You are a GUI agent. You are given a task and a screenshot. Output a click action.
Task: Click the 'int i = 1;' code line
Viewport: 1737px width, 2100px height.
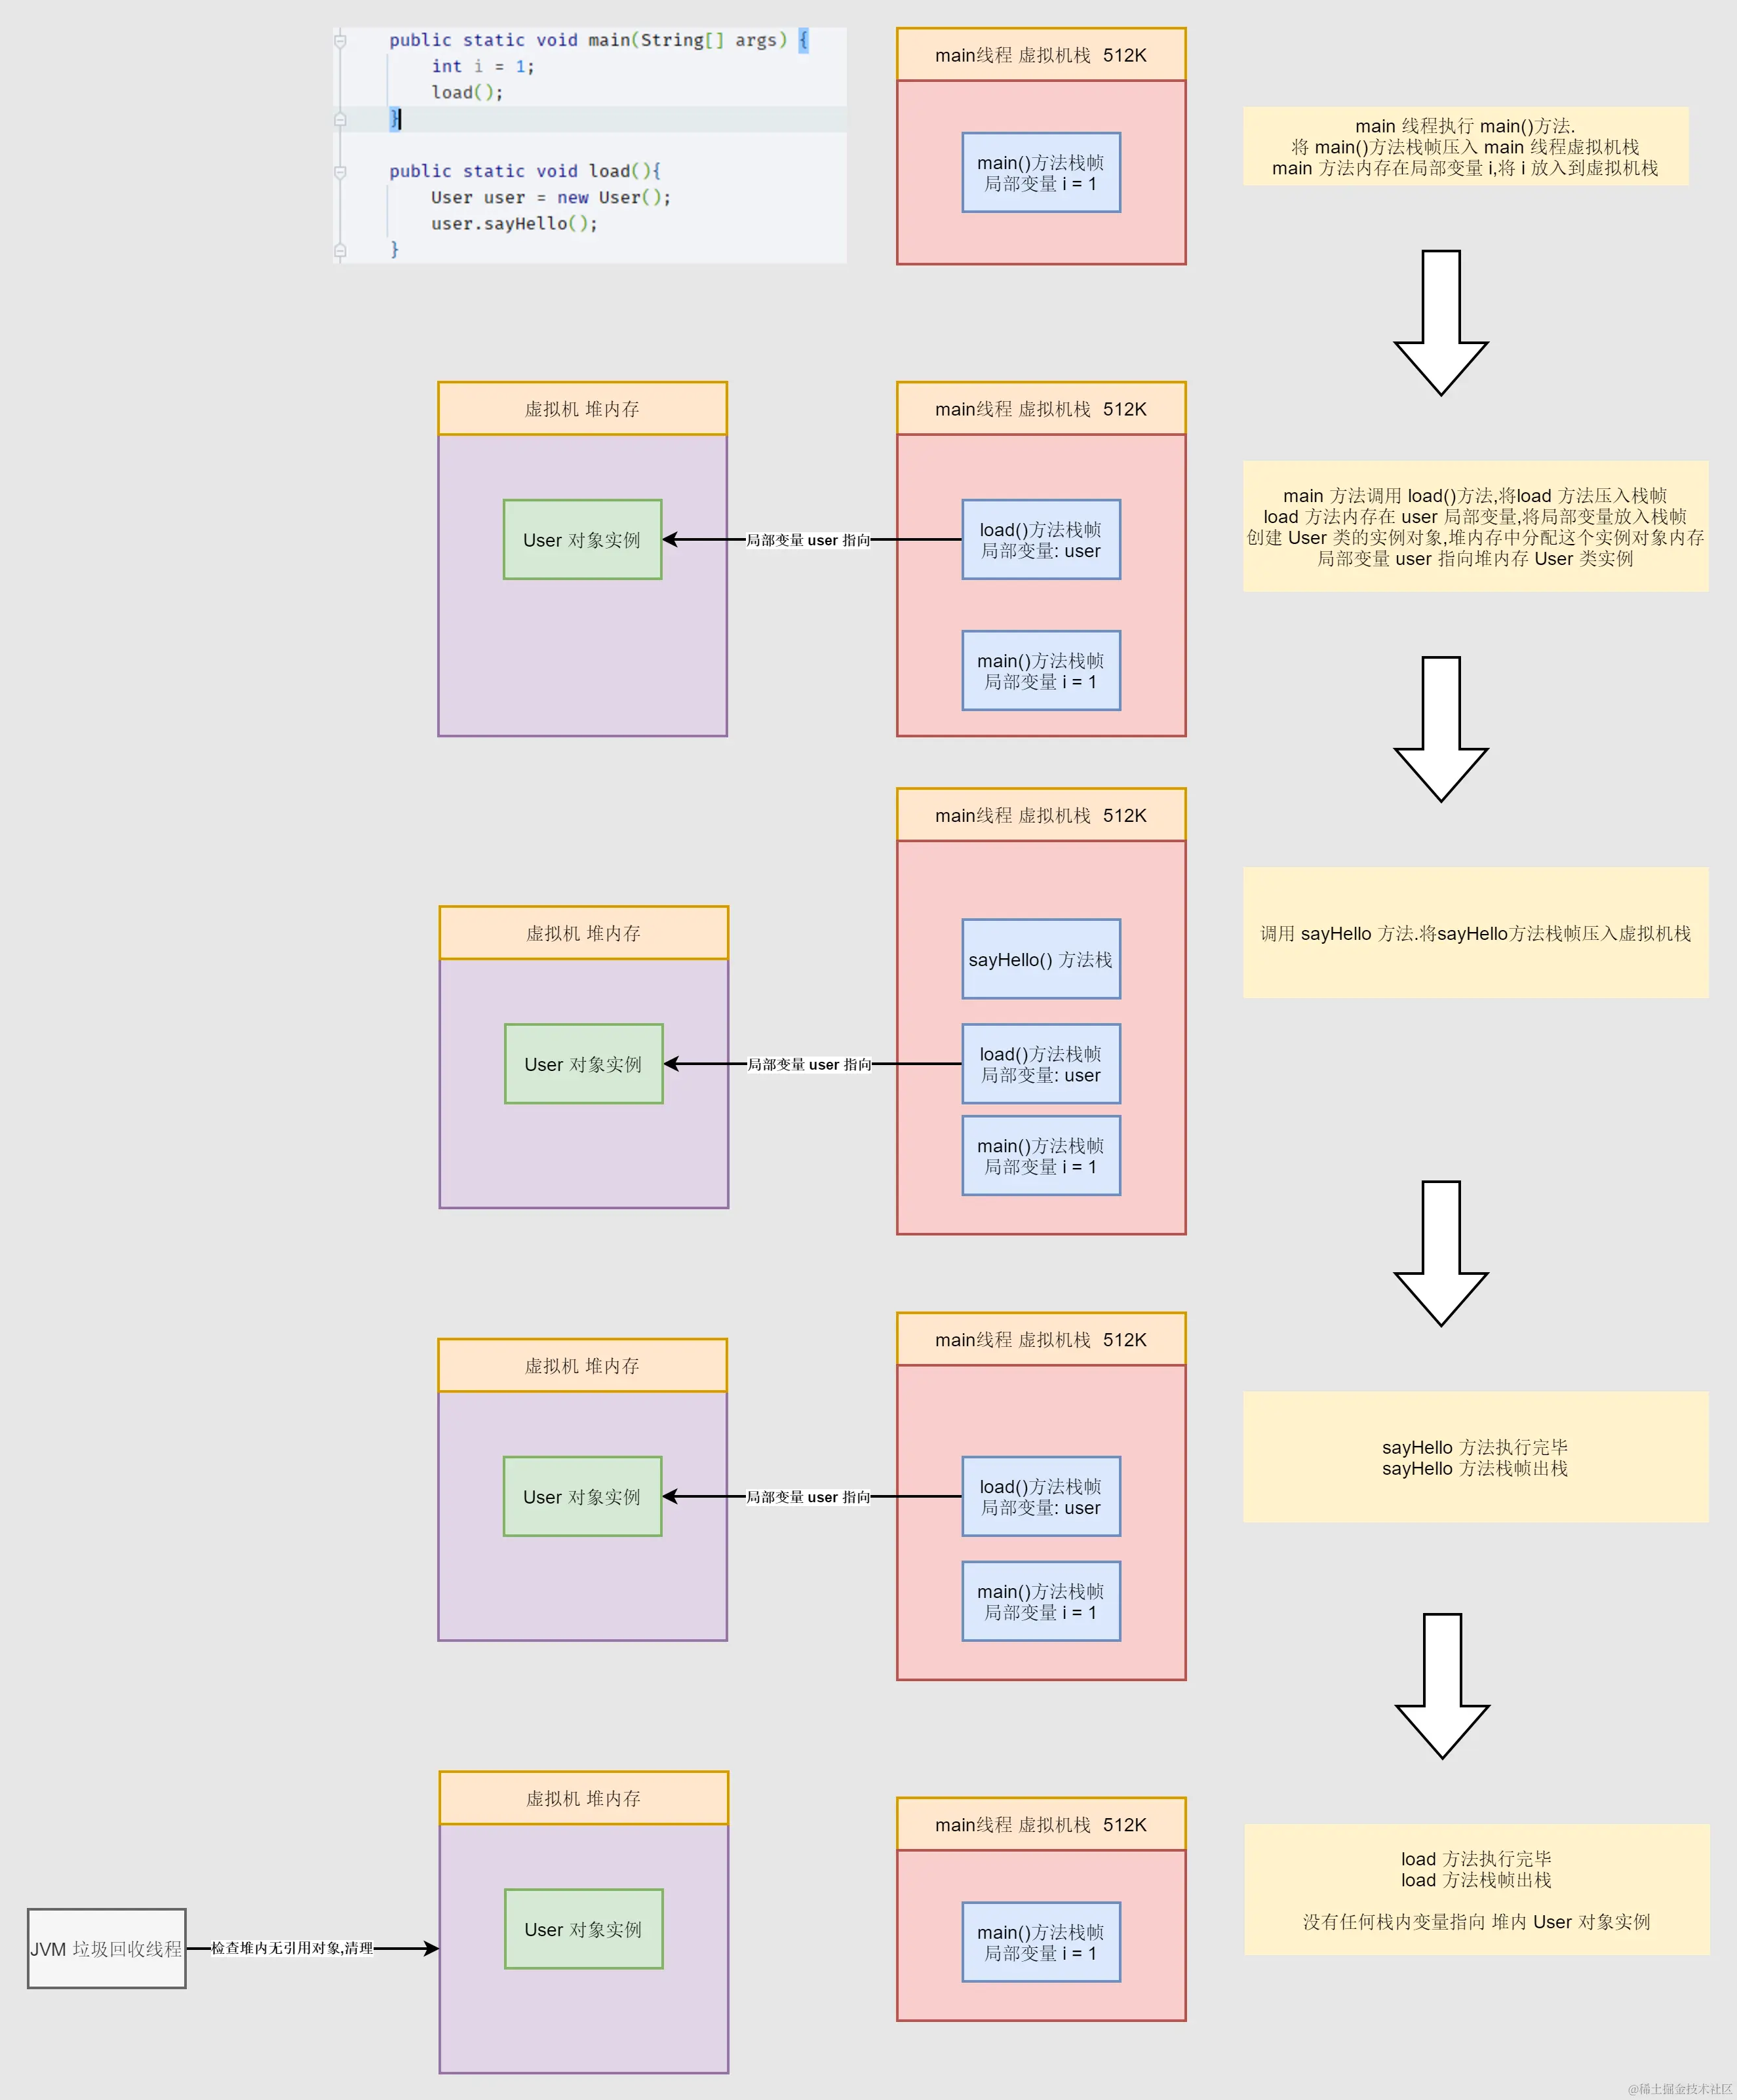[482, 66]
